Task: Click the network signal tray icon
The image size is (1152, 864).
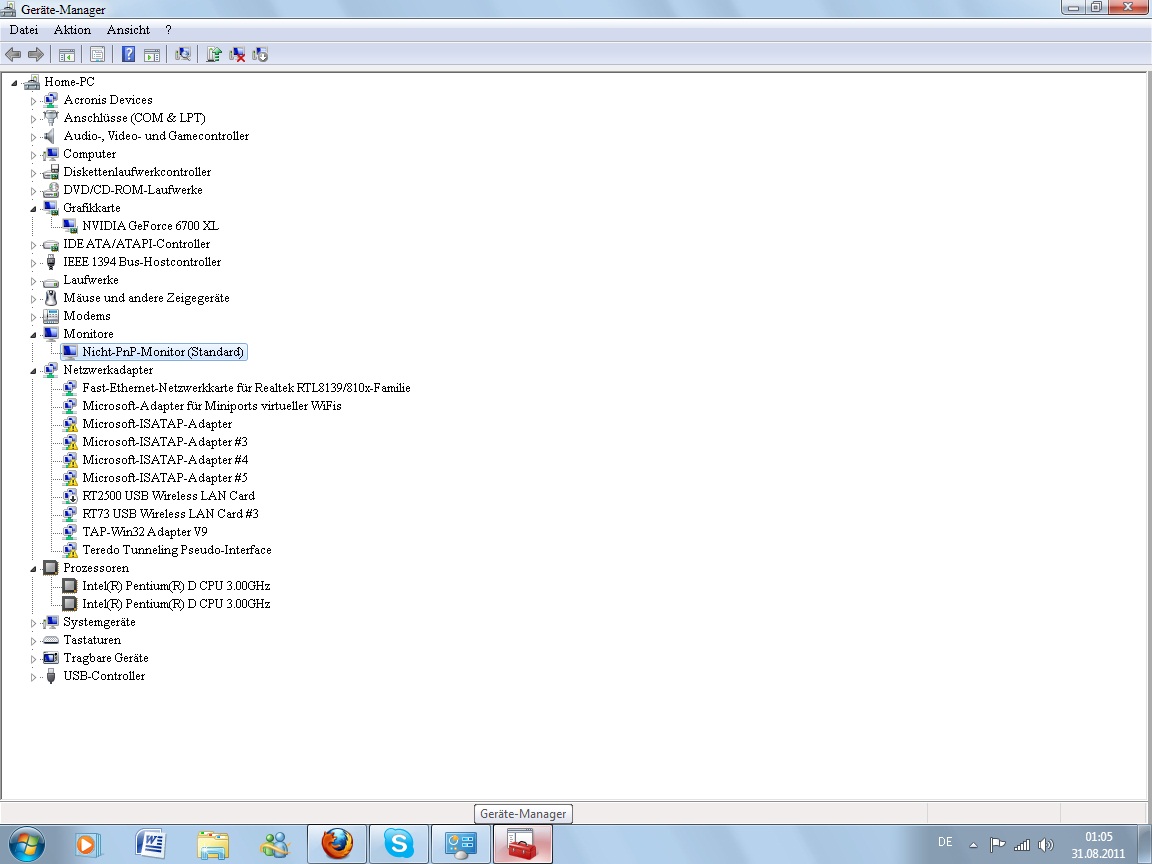Action: [x=1022, y=845]
